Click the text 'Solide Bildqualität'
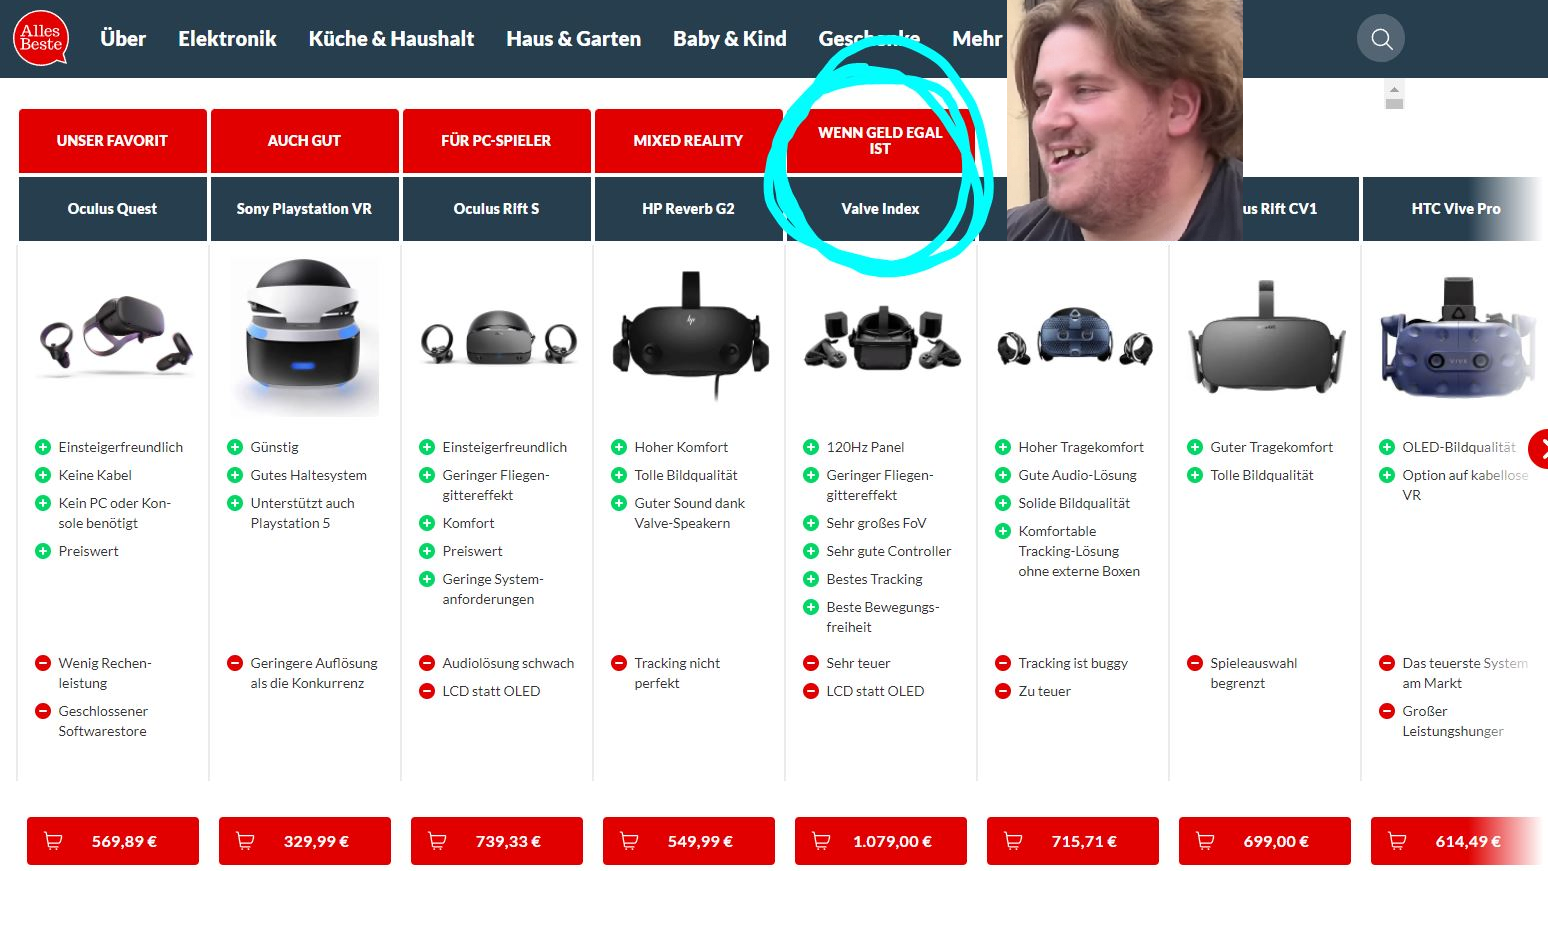 point(1074,503)
